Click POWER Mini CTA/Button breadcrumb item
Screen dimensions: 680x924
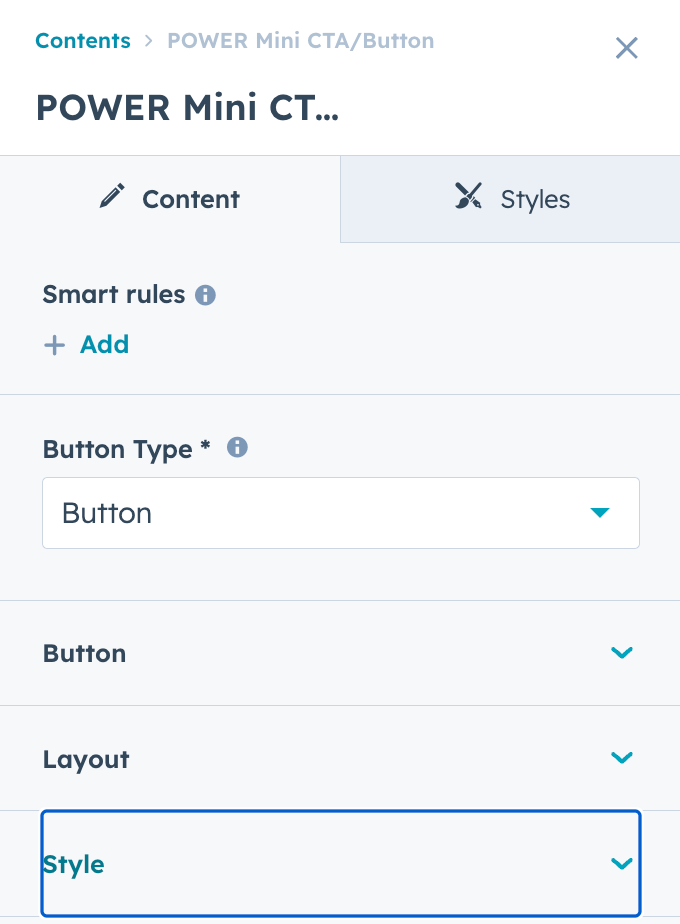point(300,40)
